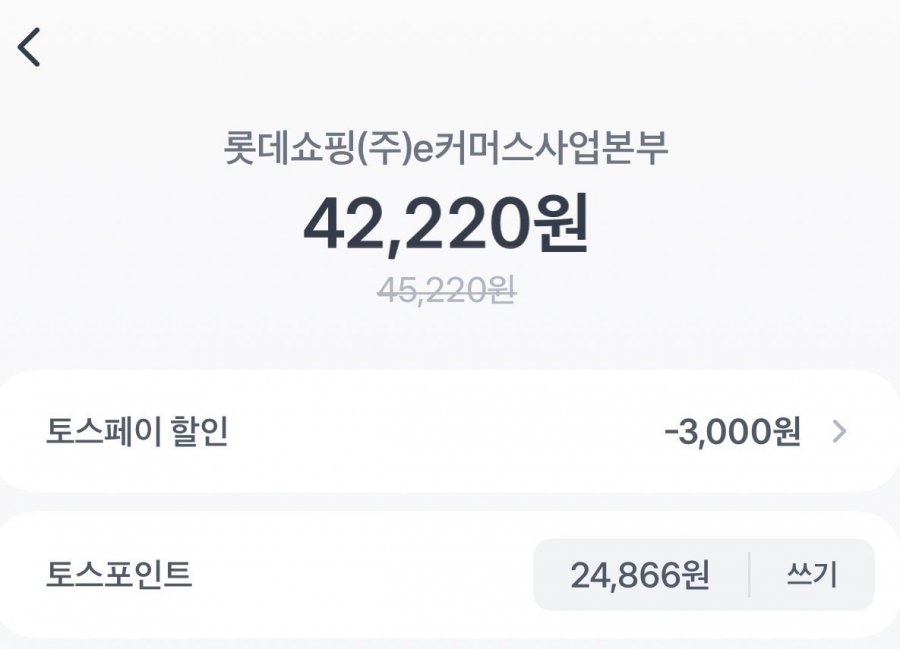Open the 토스페이 할인 row label
This screenshot has width=900, height=649.
coord(137,432)
